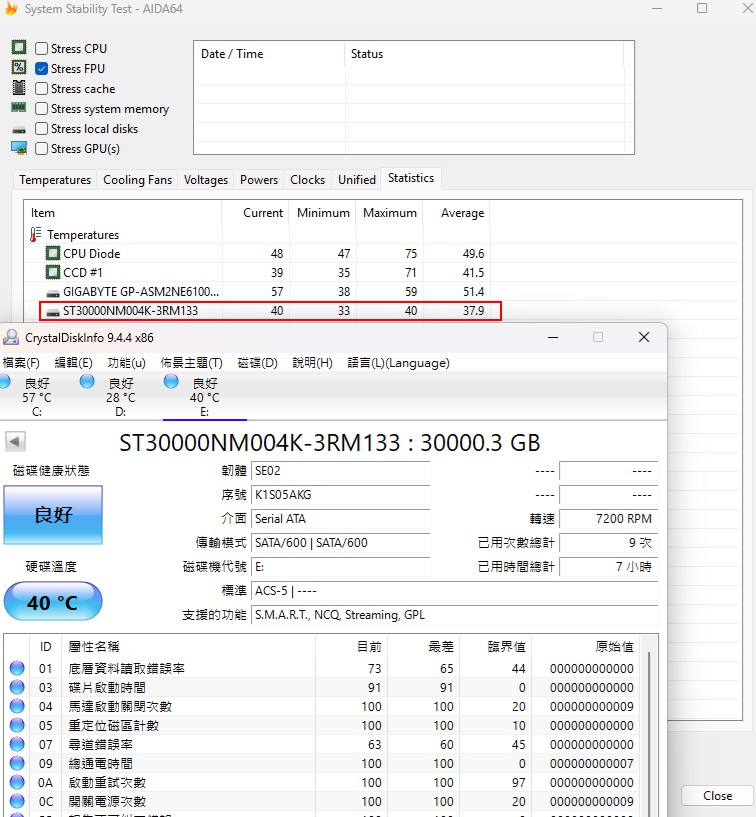Click the serial number field K1S05AKG
The image size is (756, 817).
pos(341,494)
